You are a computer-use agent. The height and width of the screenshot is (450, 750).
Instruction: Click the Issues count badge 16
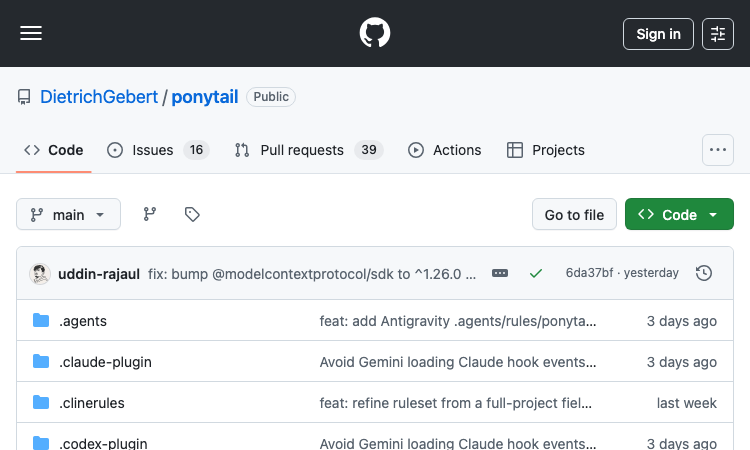tap(196, 150)
